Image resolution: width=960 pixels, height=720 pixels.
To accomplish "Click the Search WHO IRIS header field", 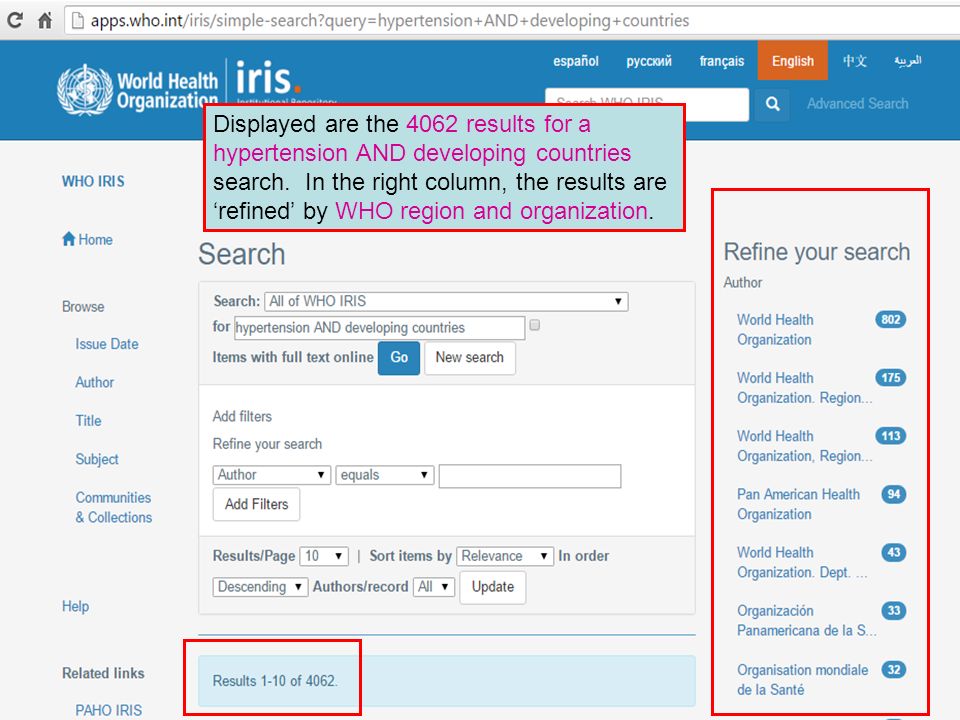I will [x=647, y=104].
